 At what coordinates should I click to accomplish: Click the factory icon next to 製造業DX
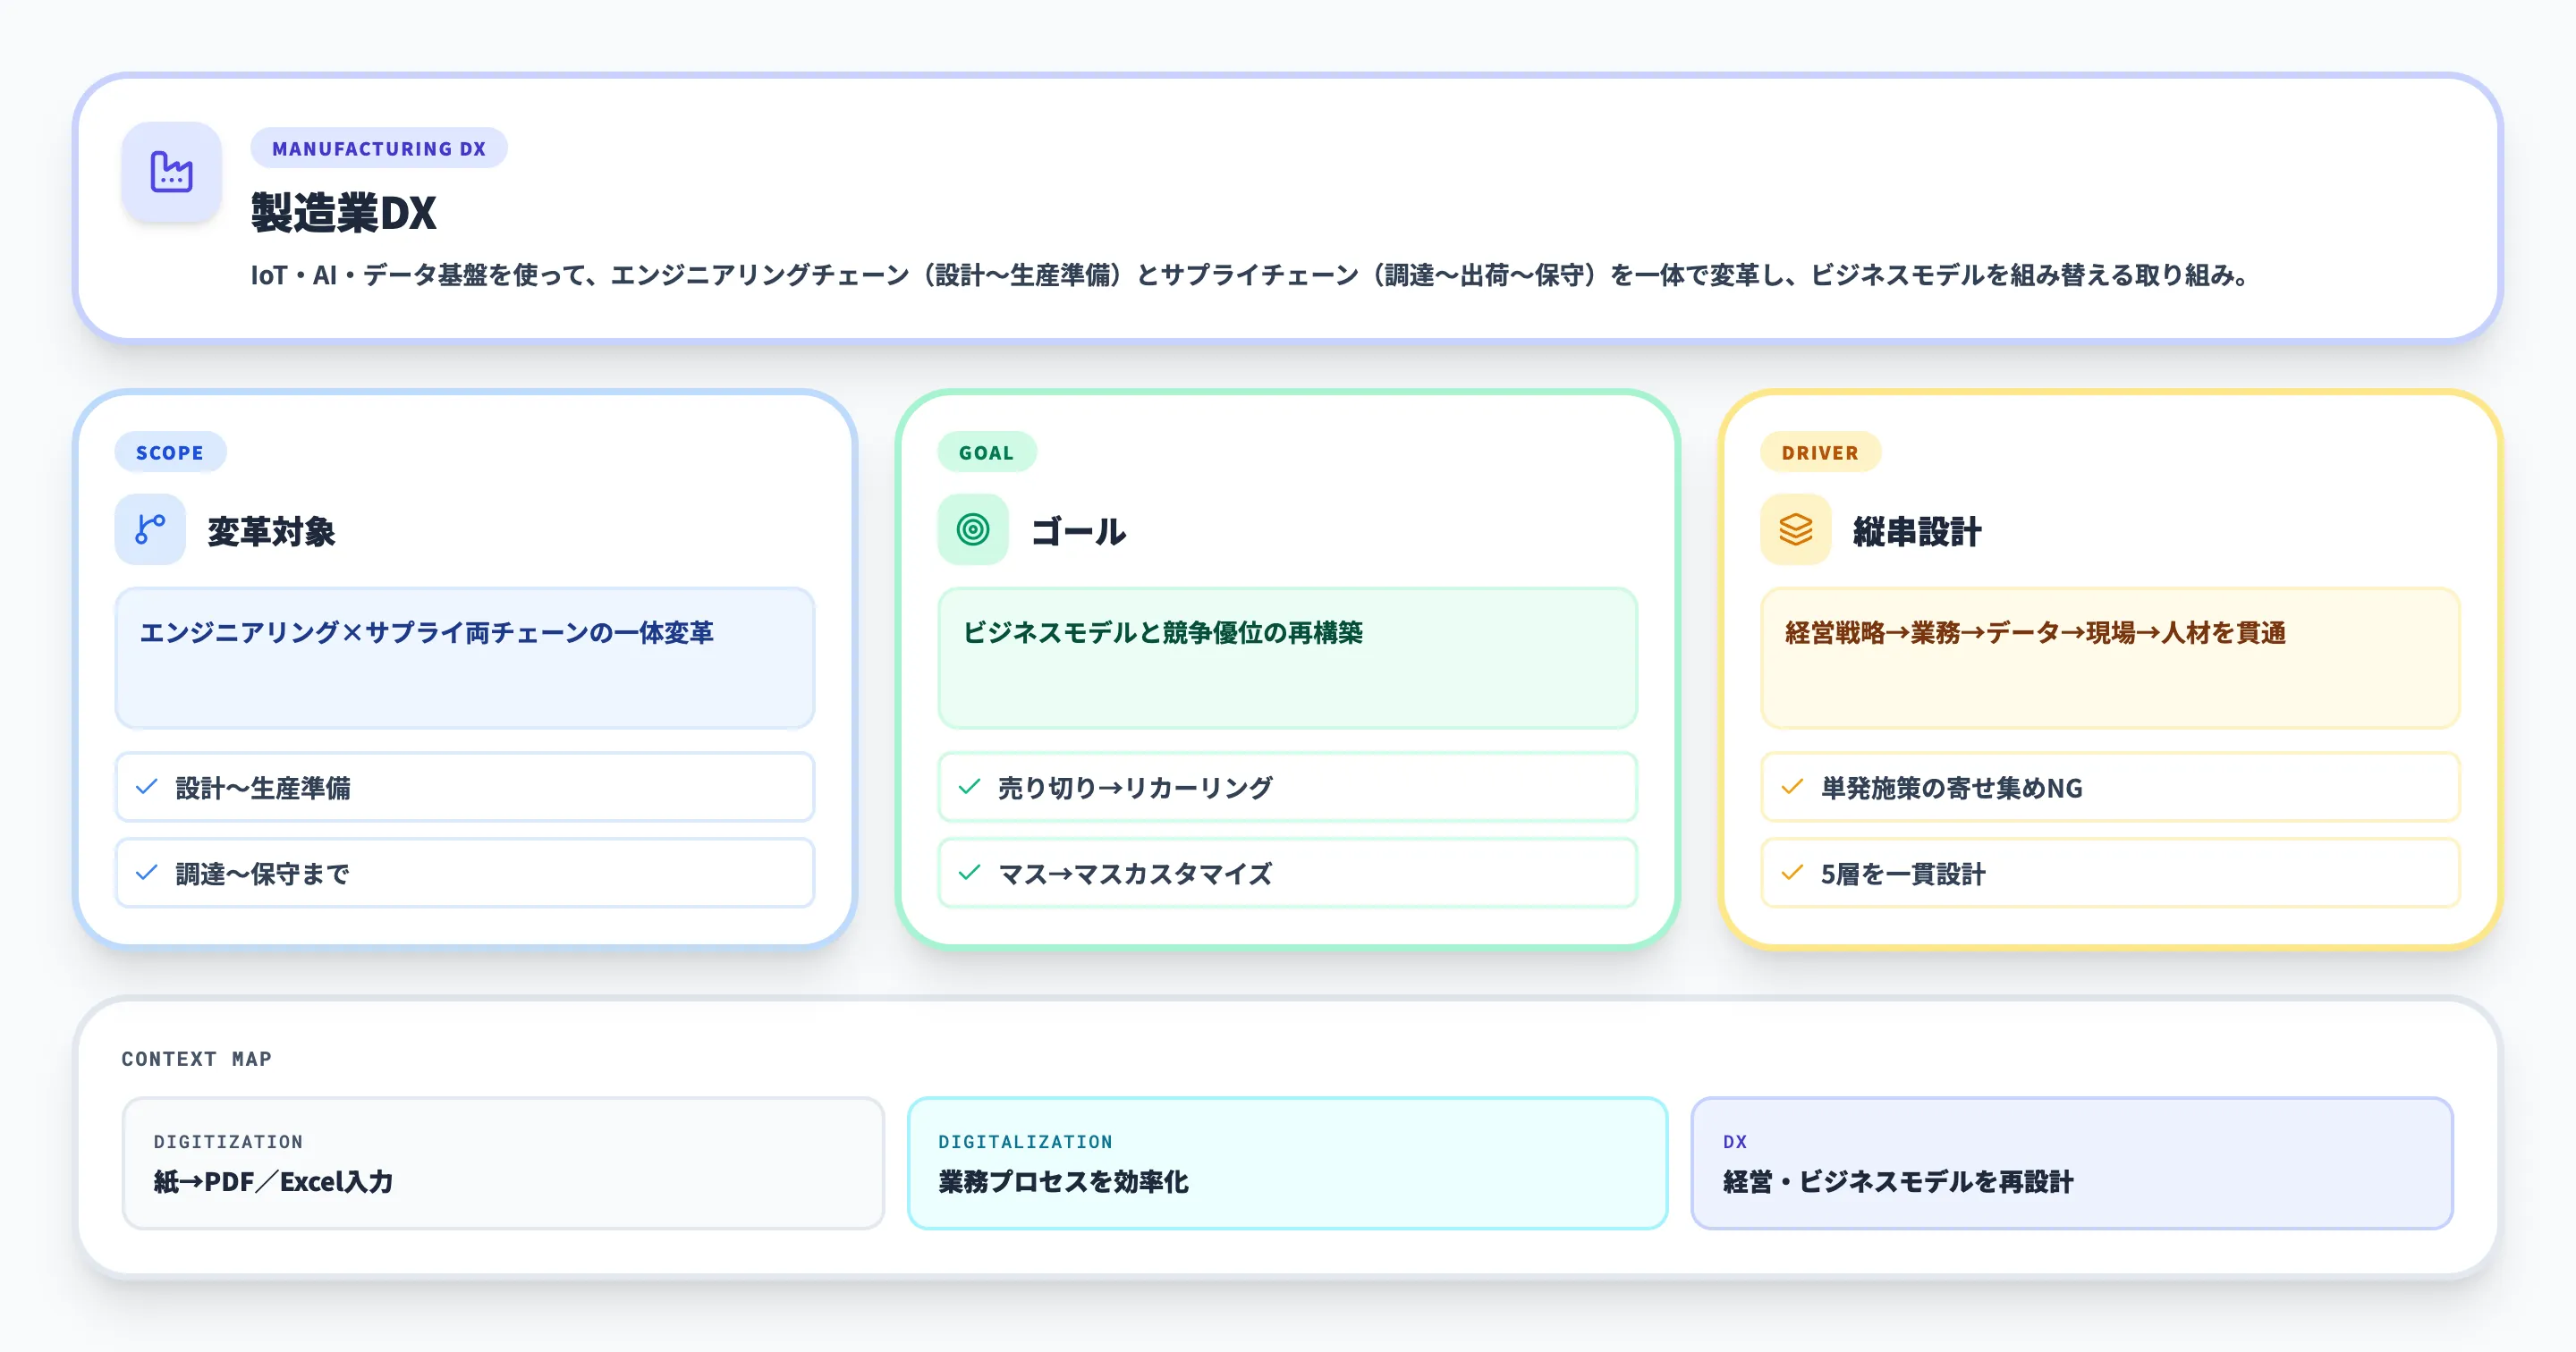(x=171, y=172)
